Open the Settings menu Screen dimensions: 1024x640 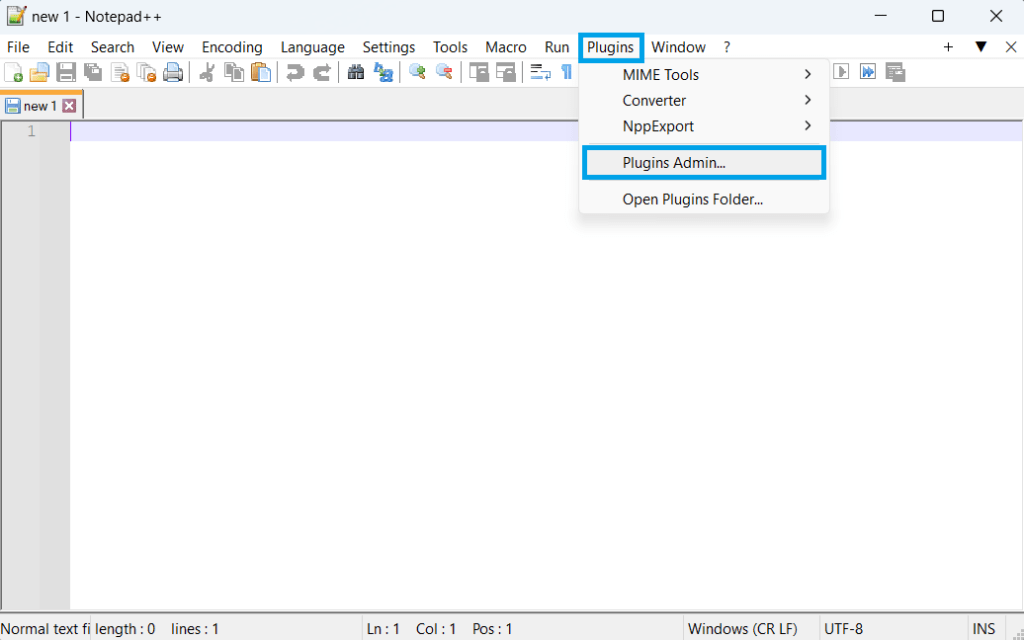tap(388, 47)
